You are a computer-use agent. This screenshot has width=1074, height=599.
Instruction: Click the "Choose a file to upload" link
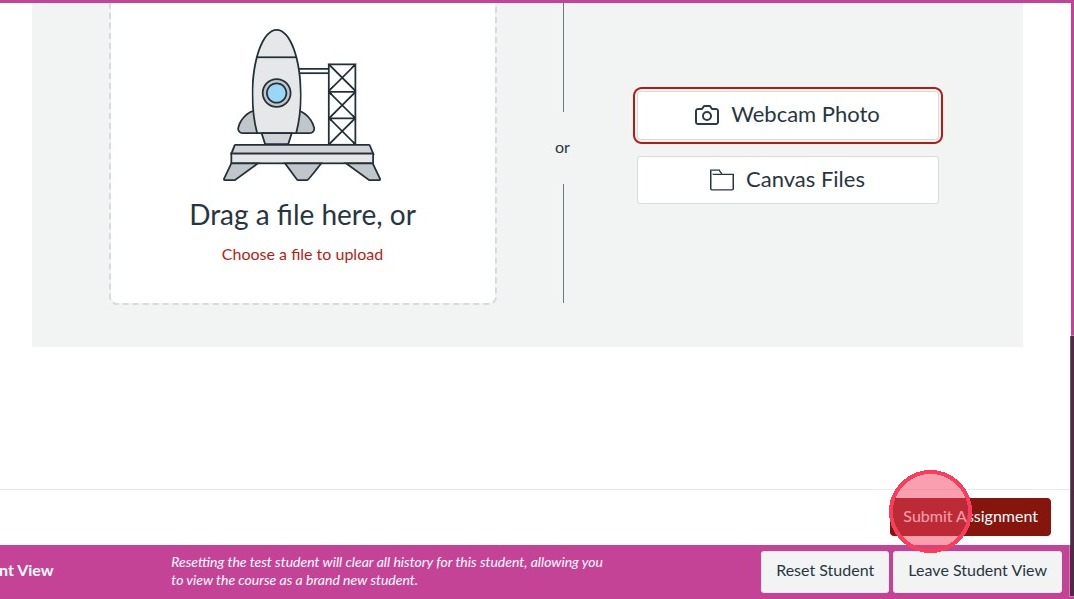coord(302,255)
